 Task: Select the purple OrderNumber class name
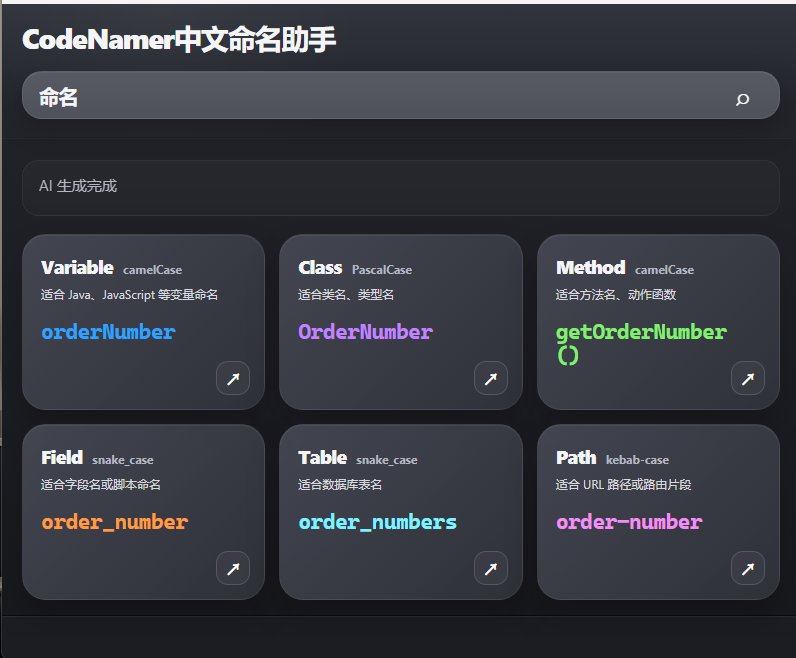pos(365,332)
